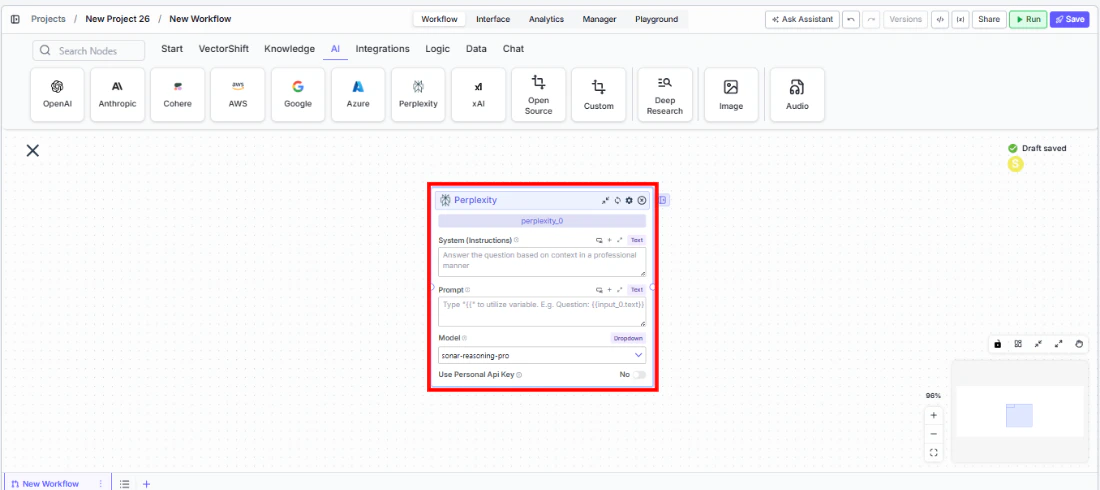Click the minimap preview
This screenshot has width=1100, height=490.
(x=1020, y=411)
